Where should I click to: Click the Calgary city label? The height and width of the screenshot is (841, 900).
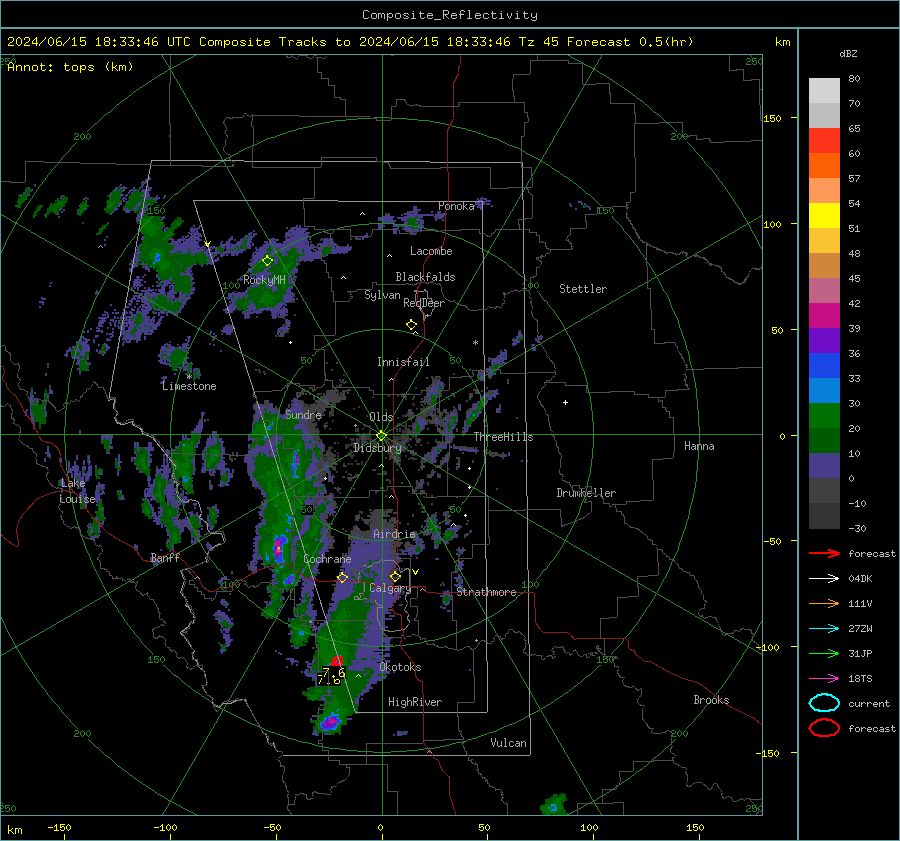click(390, 588)
